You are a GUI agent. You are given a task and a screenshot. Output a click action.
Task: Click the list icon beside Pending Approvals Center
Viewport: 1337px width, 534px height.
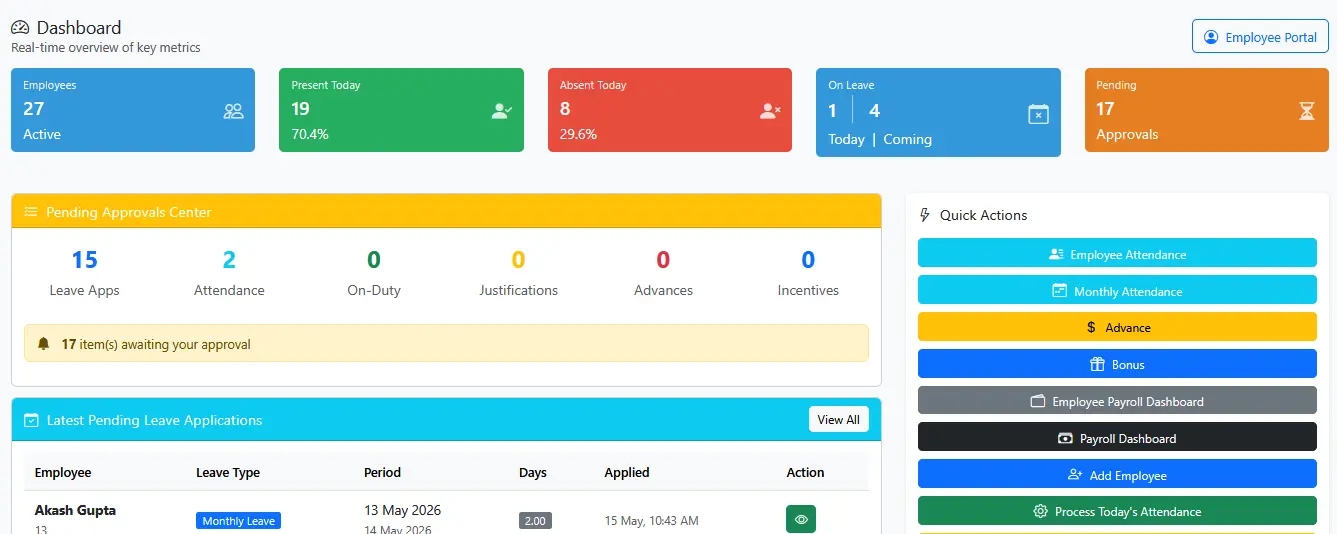click(x=31, y=212)
